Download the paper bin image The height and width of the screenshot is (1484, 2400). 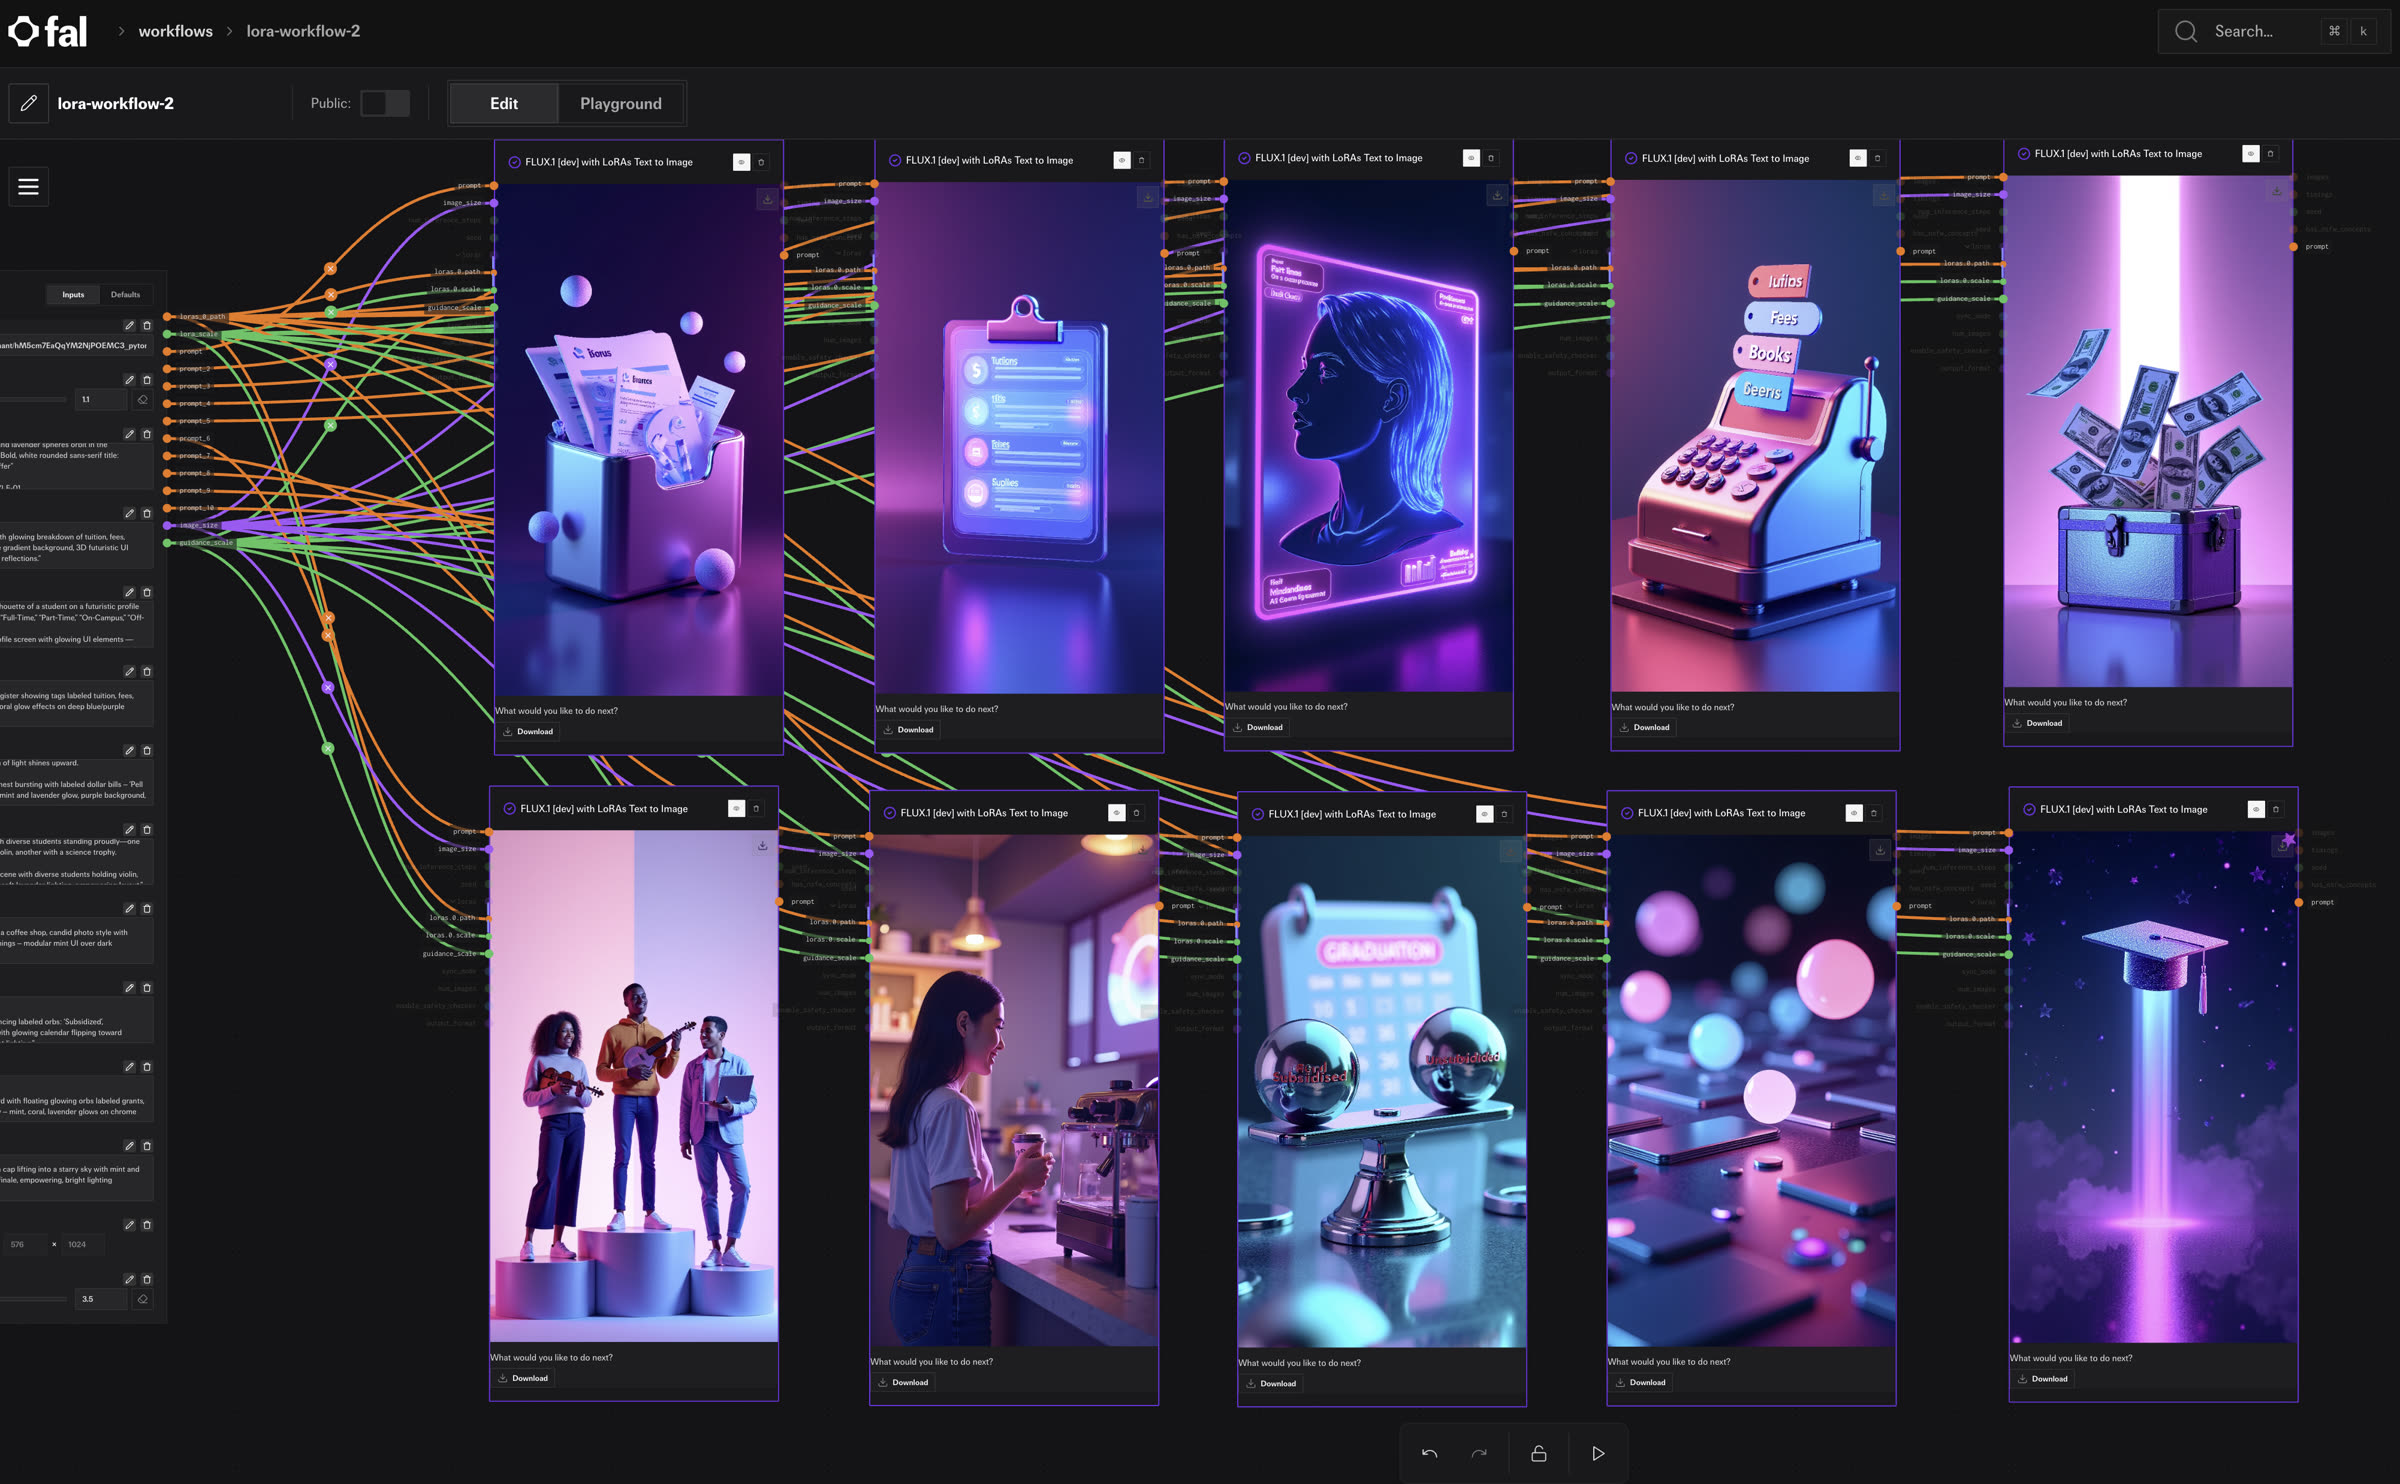(x=528, y=731)
